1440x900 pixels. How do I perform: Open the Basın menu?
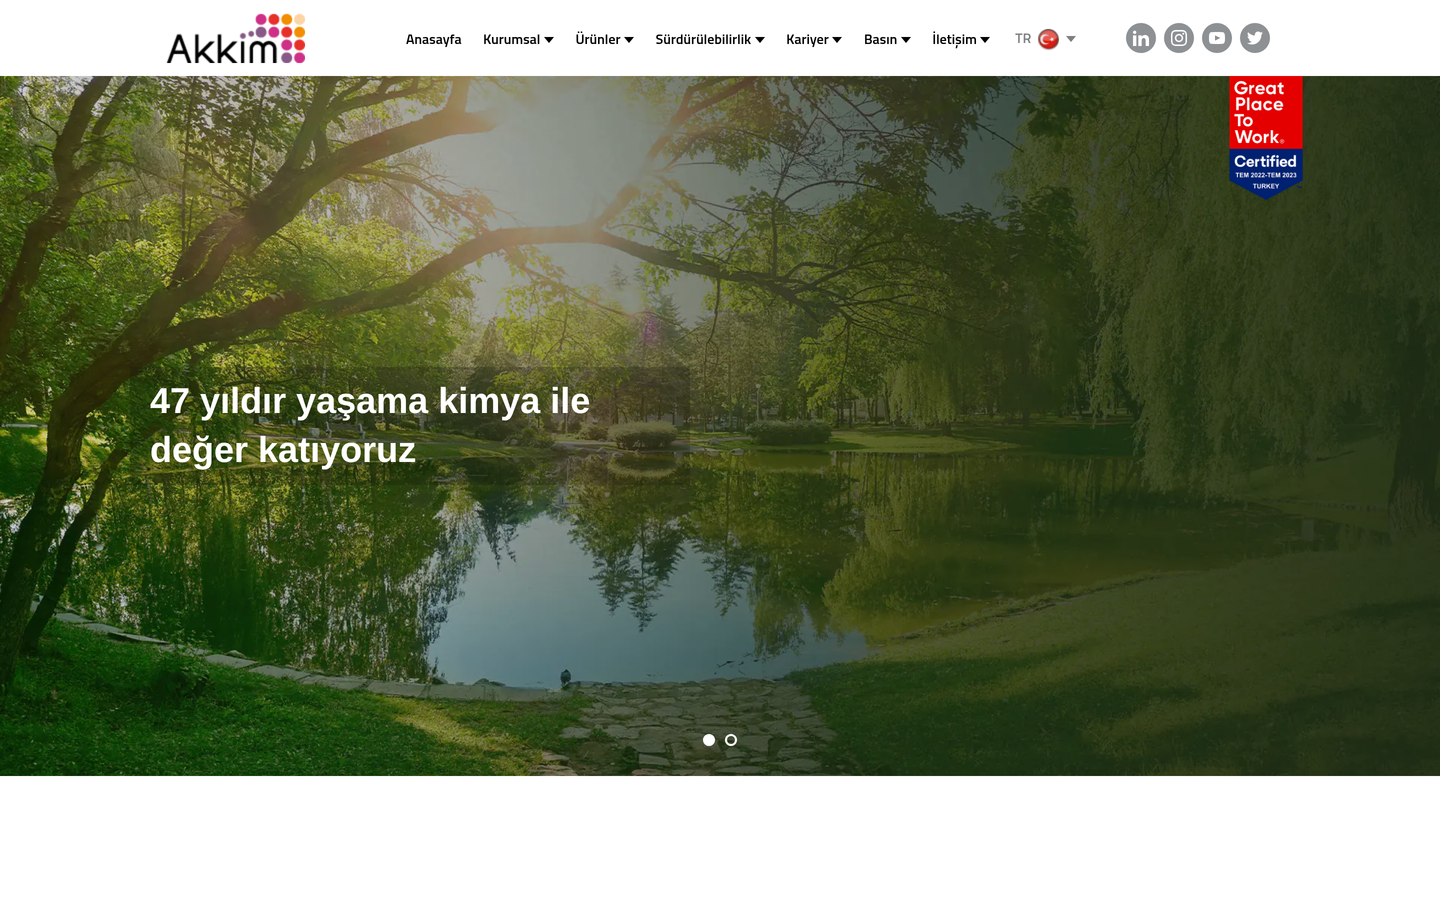(887, 39)
